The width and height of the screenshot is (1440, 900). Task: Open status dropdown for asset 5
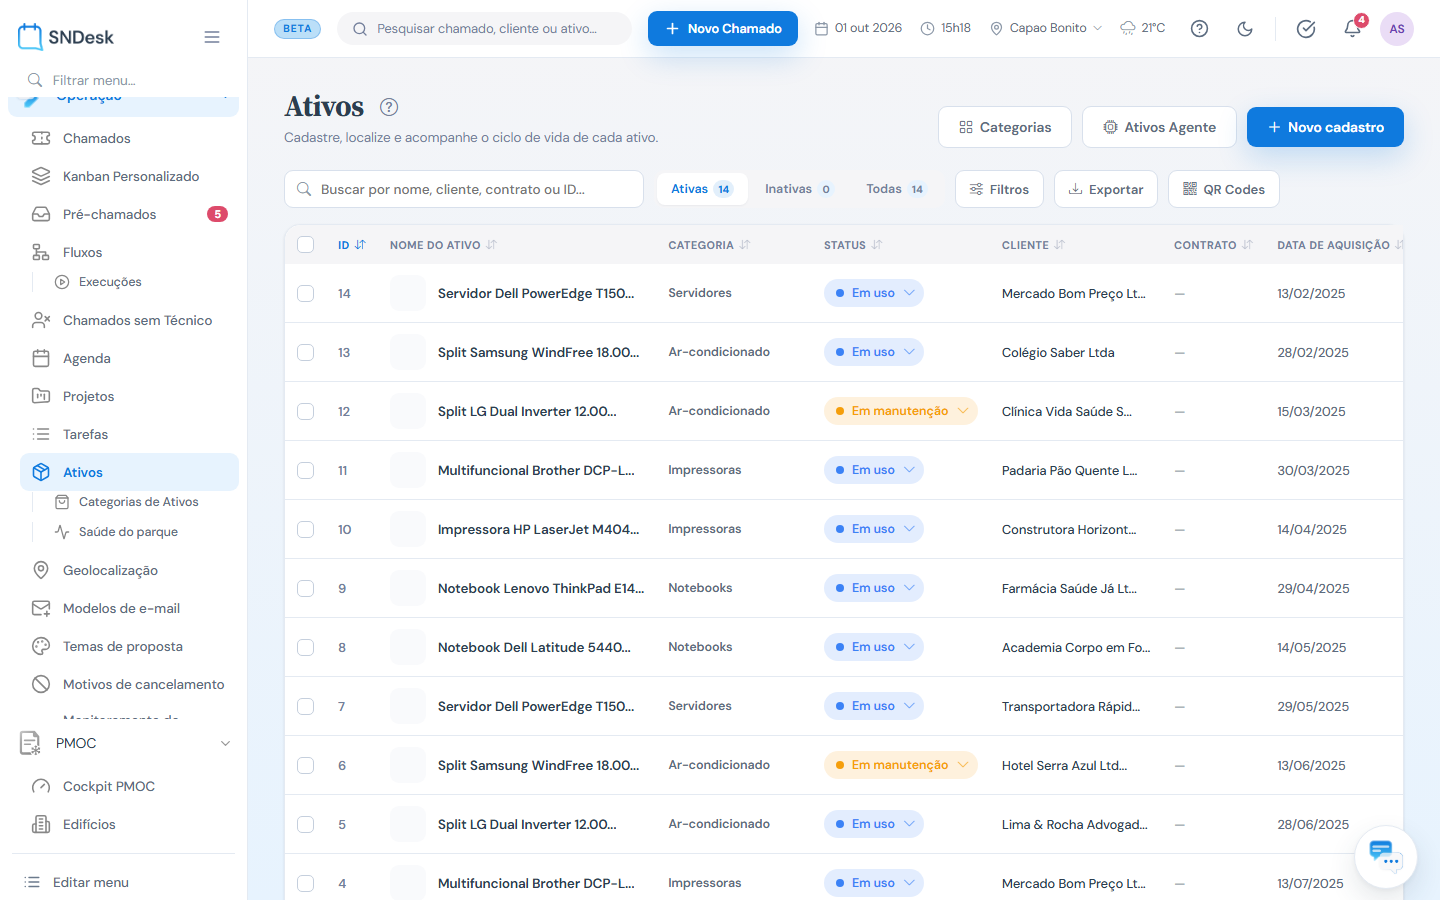pyautogui.click(x=874, y=824)
